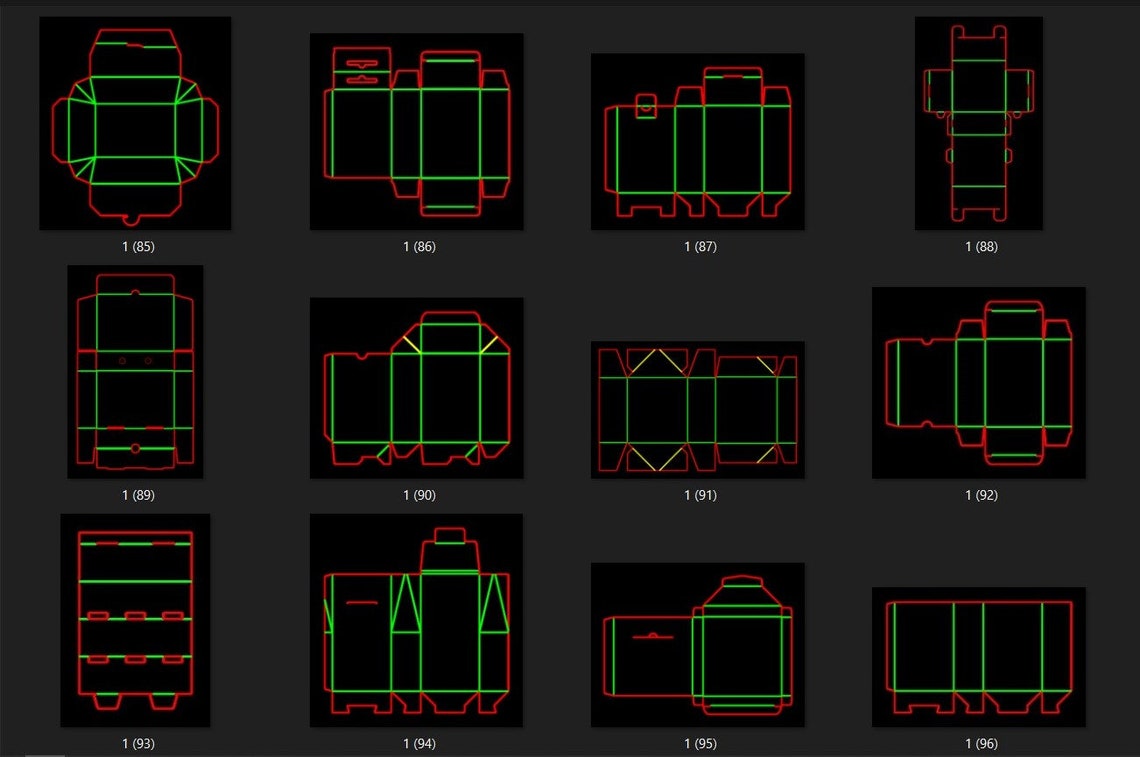Select the thumbnail for file 1 (89)
This screenshot has height=757, width=1140.
coord(135,372)
